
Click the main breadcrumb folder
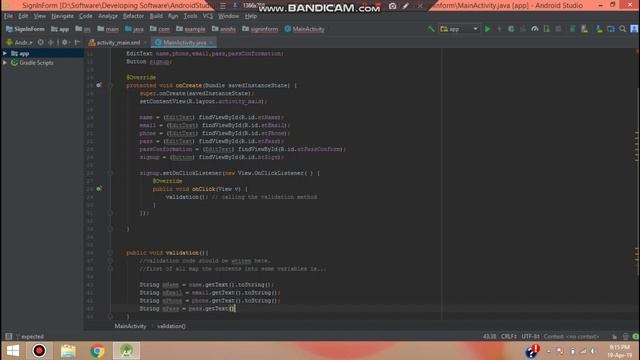pos(108,29)
